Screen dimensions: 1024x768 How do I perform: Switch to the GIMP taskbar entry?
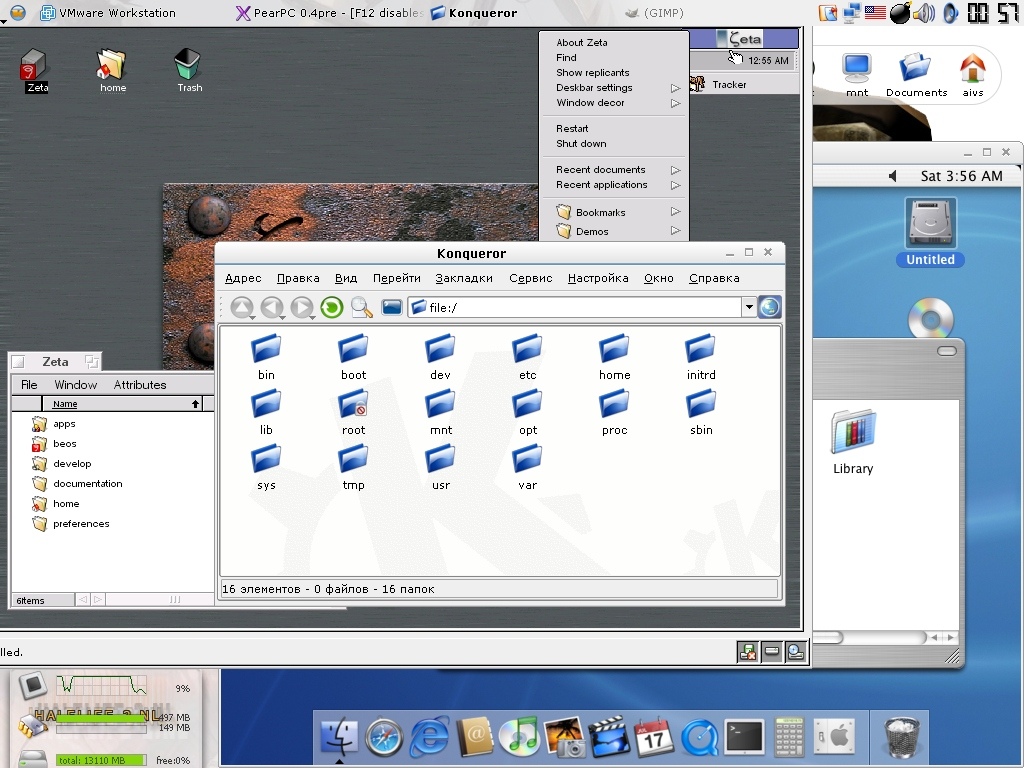[x=654, y=12]
